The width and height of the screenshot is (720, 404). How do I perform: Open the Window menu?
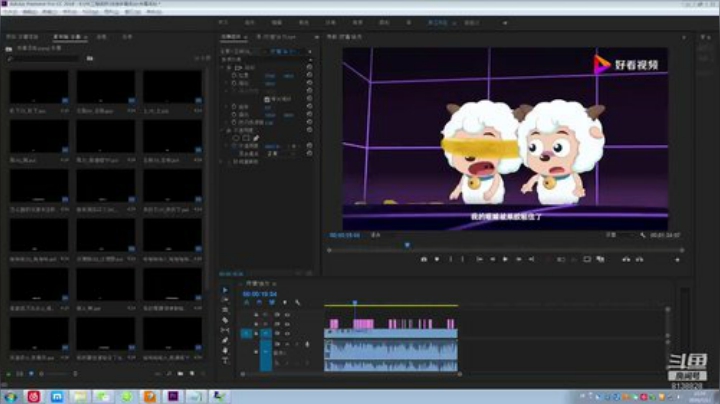click(133, 11)
